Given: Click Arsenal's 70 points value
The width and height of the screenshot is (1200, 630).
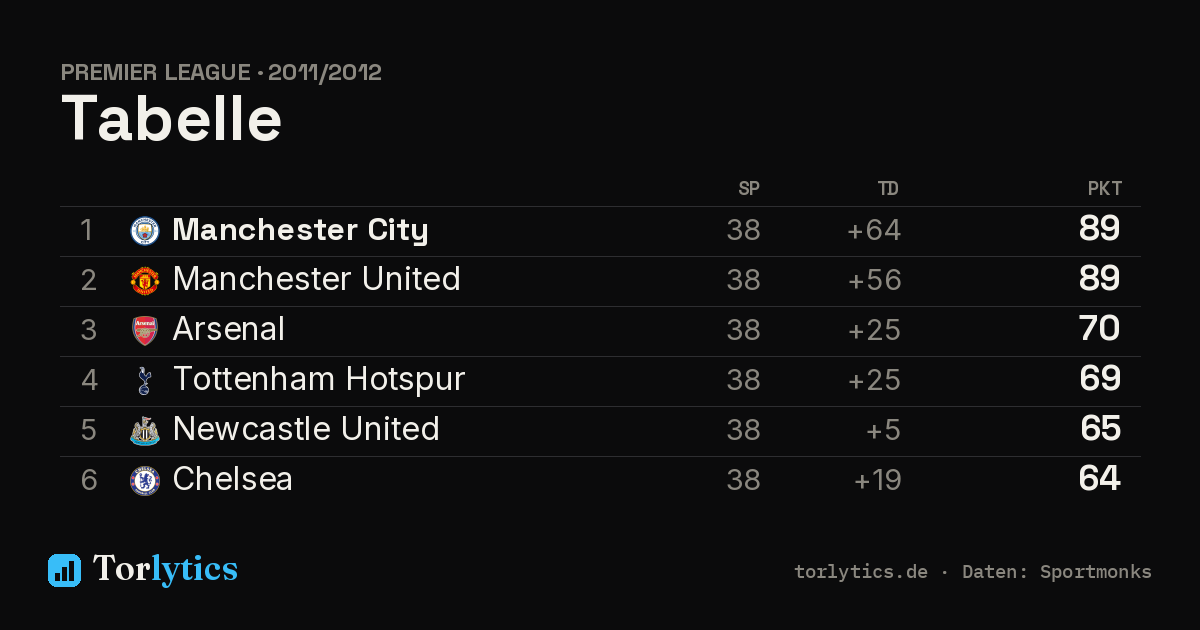Looking at the screenshot, I should (1100, 329).
